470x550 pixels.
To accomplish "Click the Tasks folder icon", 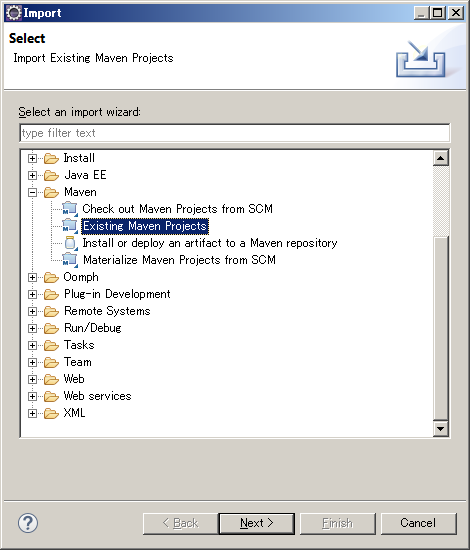I will (x=51, y=346).
